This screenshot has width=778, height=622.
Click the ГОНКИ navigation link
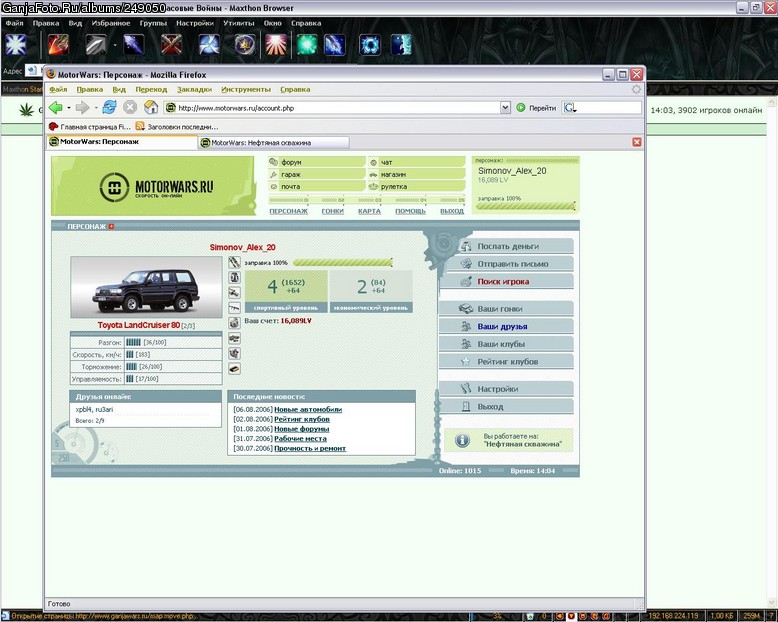click(332, 211)
